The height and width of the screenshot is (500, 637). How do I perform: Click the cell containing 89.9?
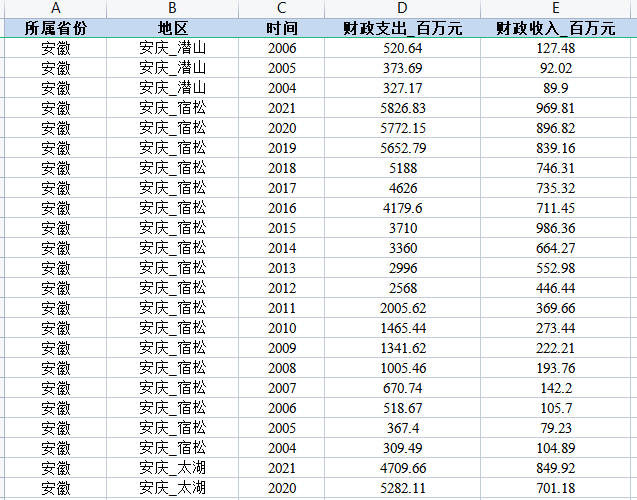(x=555, y=88)
